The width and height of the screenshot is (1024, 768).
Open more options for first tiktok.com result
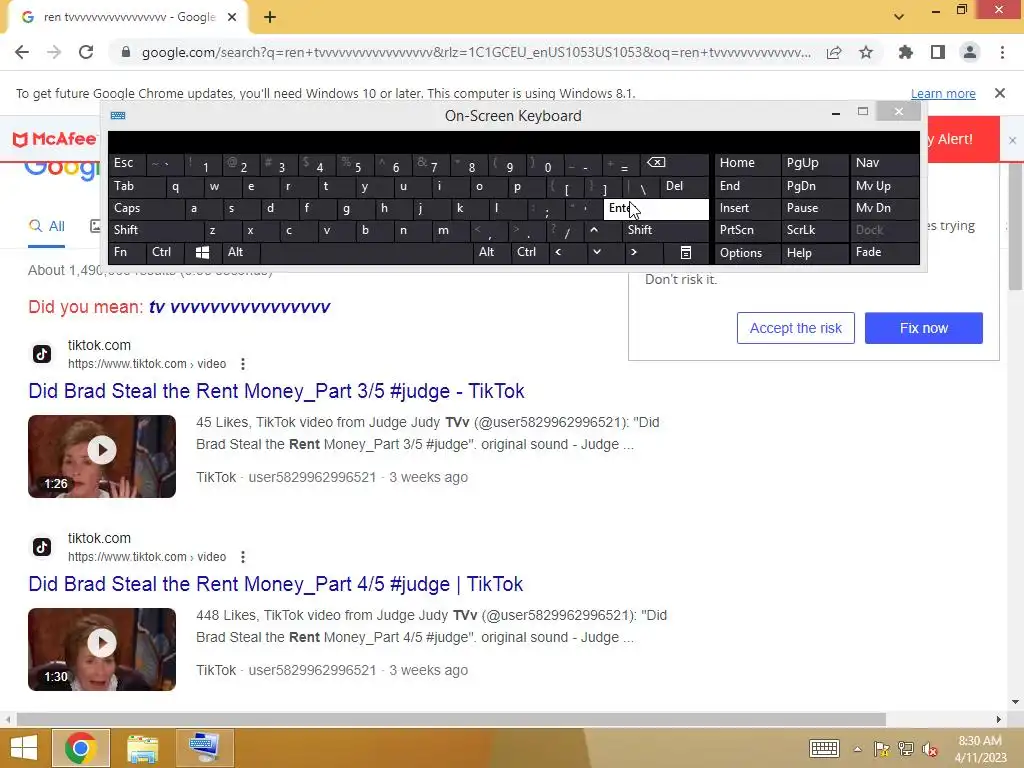243,364
